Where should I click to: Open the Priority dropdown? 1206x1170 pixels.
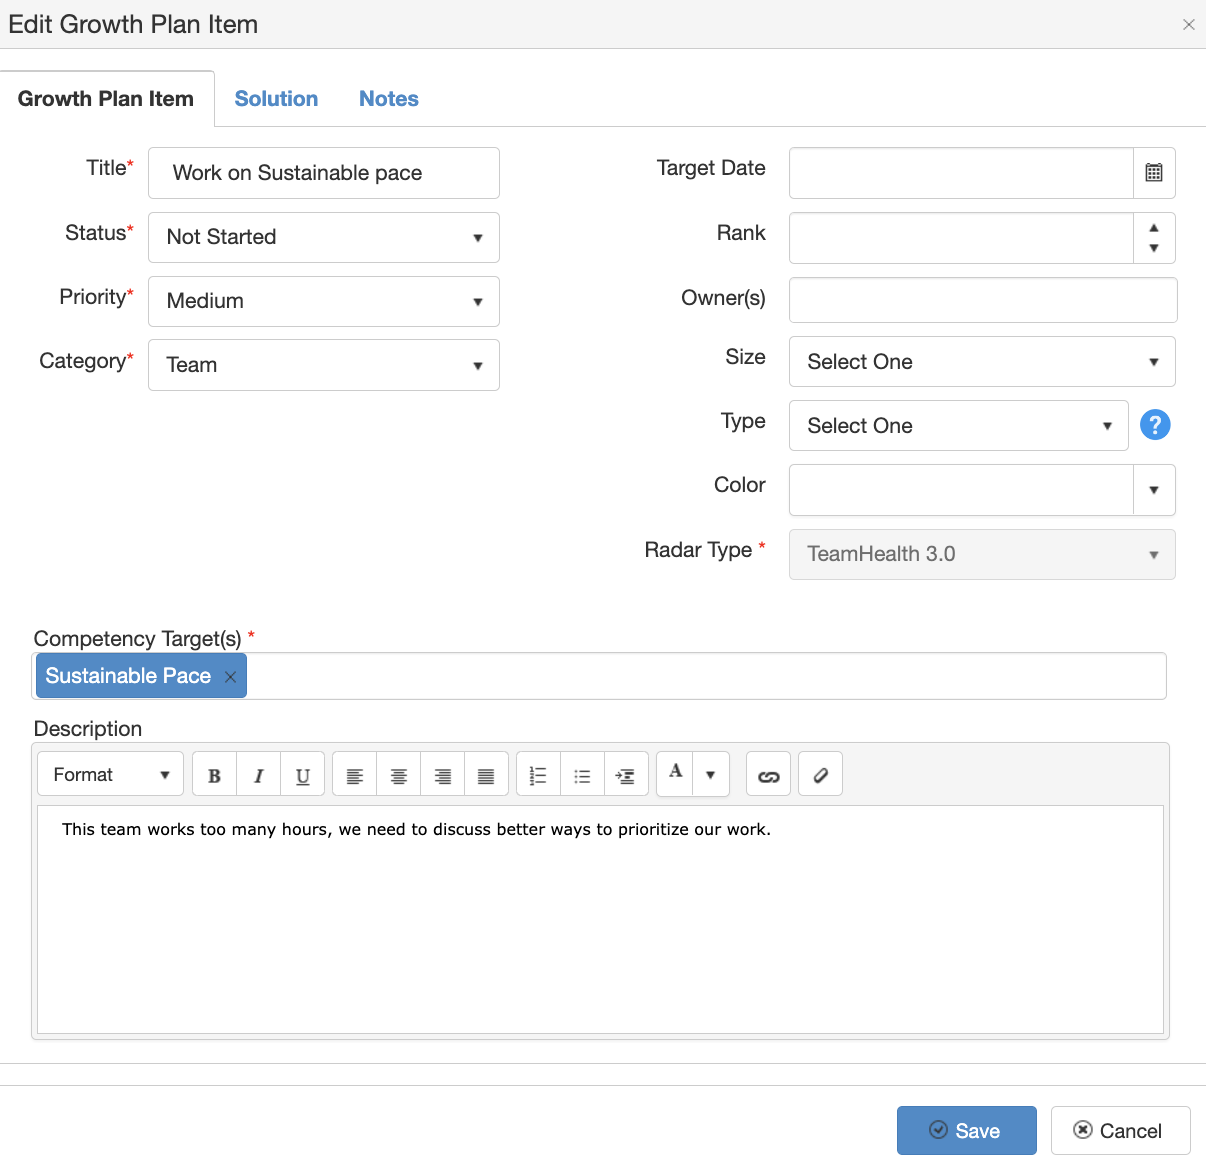(x=324, y=301)
